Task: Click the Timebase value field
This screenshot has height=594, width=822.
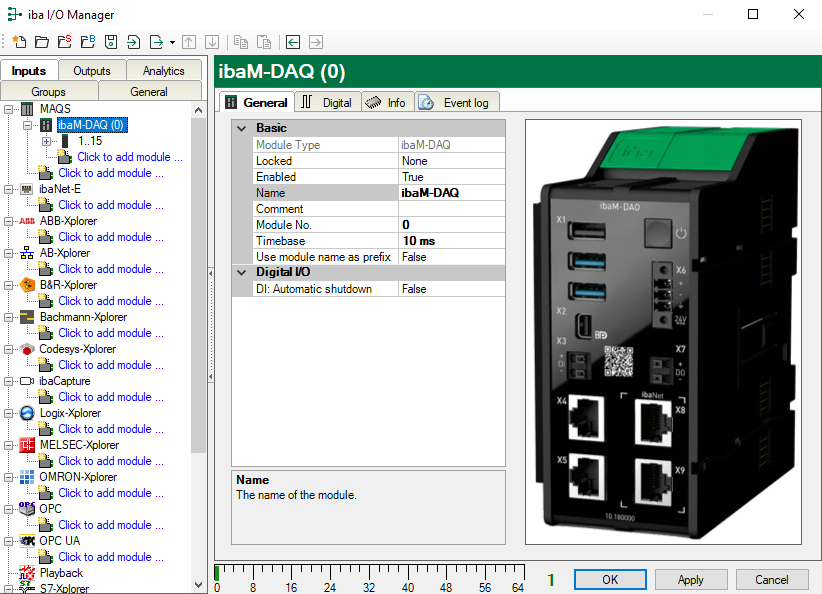Action: pos(450,241)
